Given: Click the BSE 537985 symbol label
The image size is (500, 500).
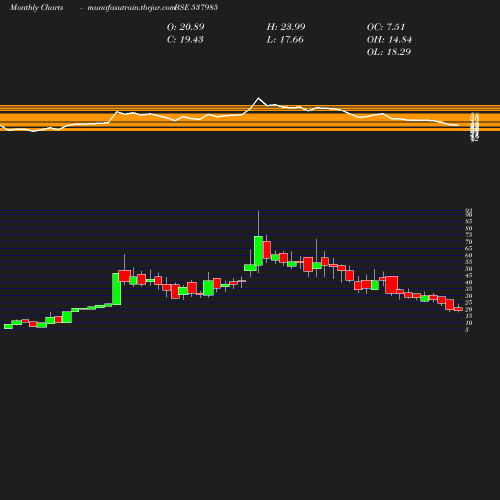Looking at the screenshot, I should click(x=196, y=7).
